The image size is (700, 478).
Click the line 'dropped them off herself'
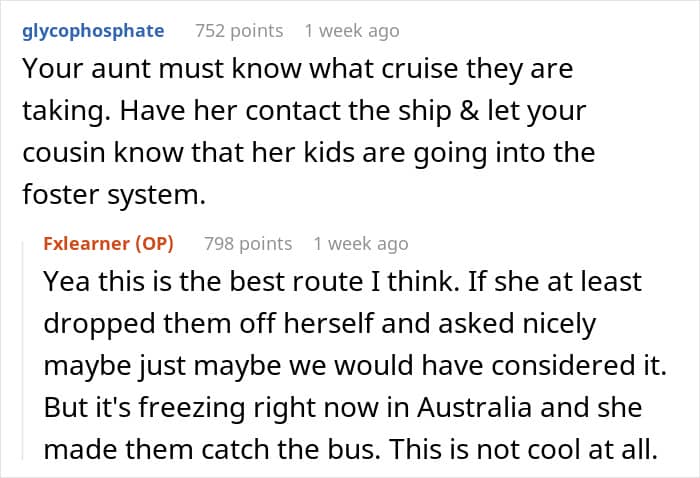coord(320,324)
